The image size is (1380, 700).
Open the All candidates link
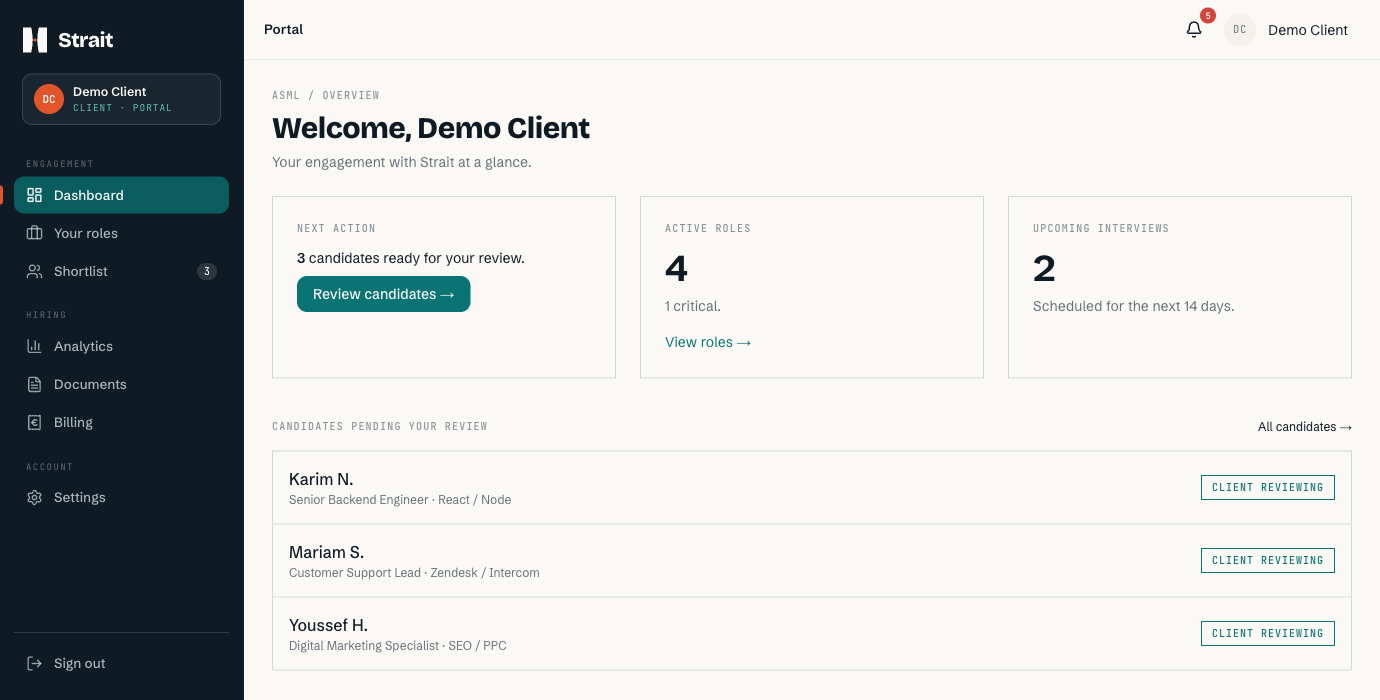point(1305,427)
